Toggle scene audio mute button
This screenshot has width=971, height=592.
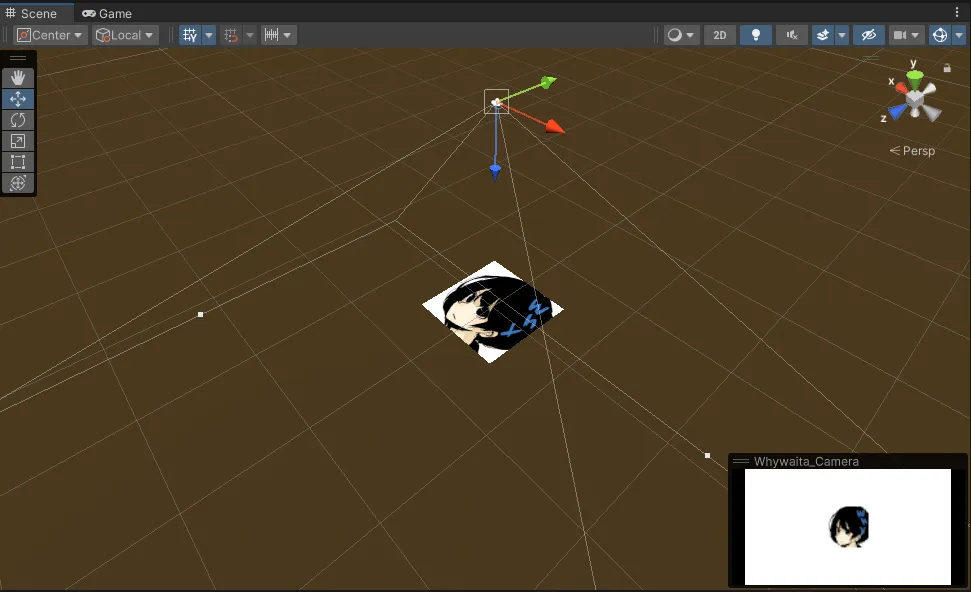791,35
